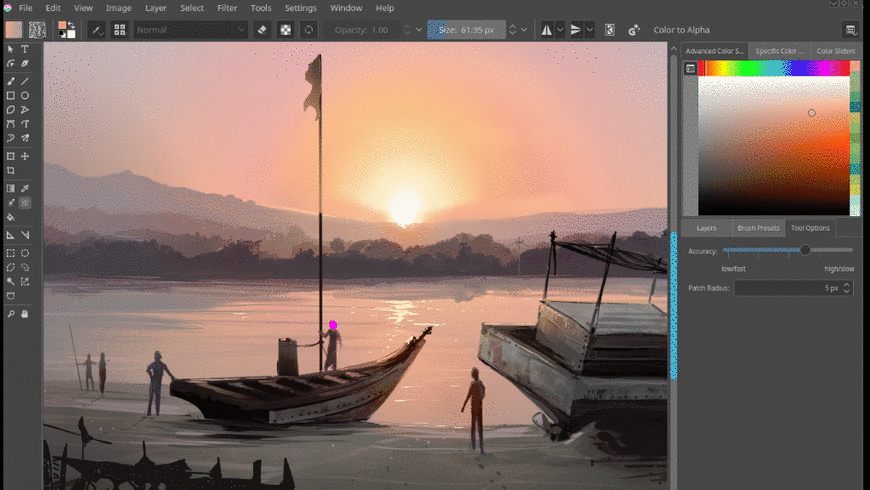
Task: Open the Filter menu
Action: 227,8
